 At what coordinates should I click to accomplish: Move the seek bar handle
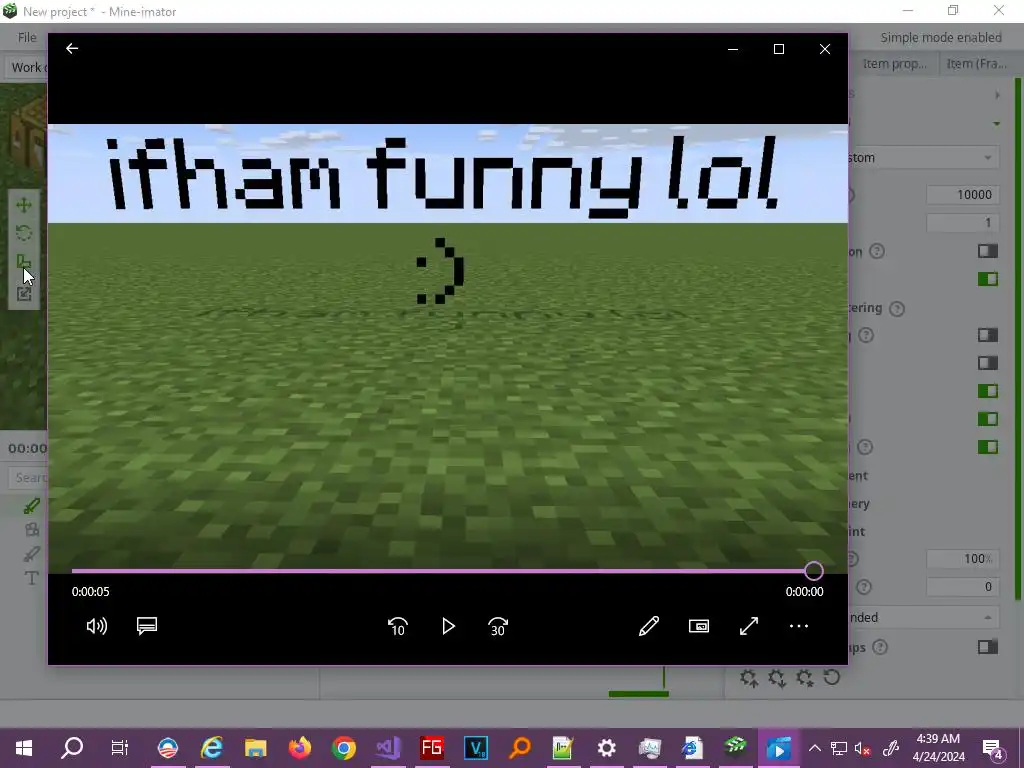[x=814, y=571]
